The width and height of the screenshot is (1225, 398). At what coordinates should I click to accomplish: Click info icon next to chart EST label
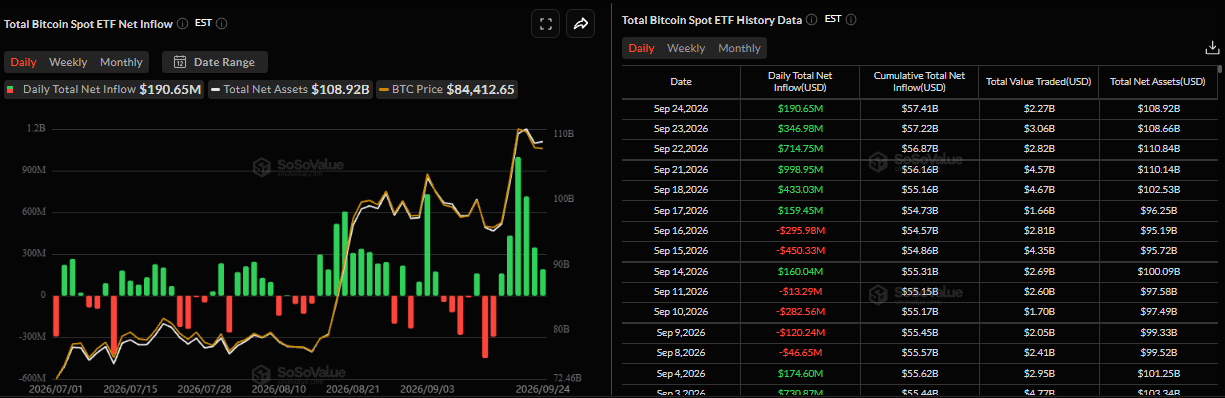221,23
